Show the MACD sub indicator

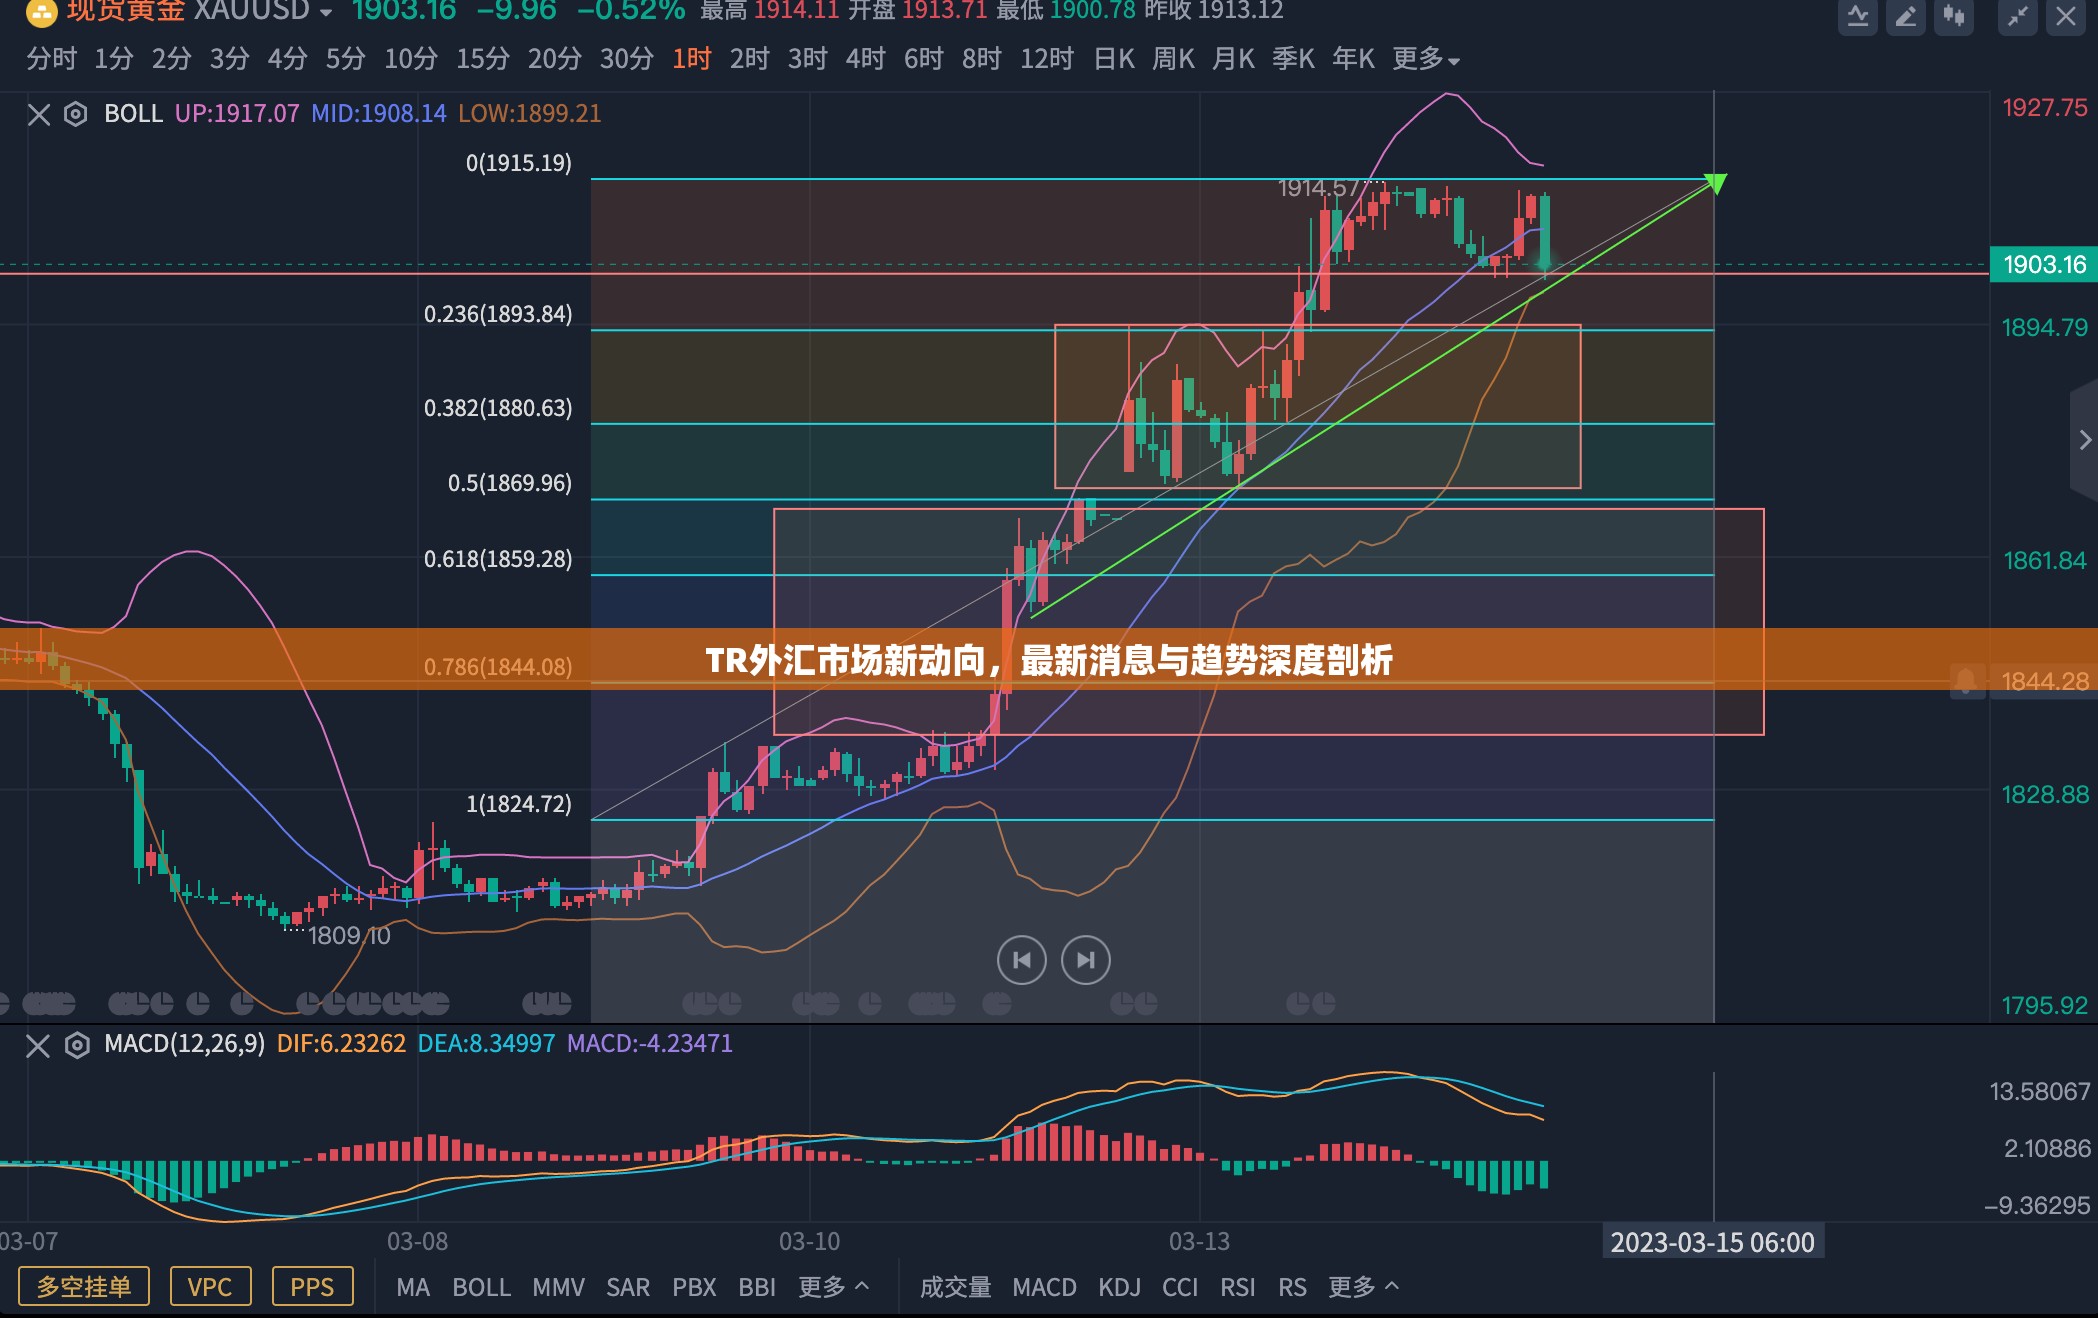(x=1044, y=1287)
